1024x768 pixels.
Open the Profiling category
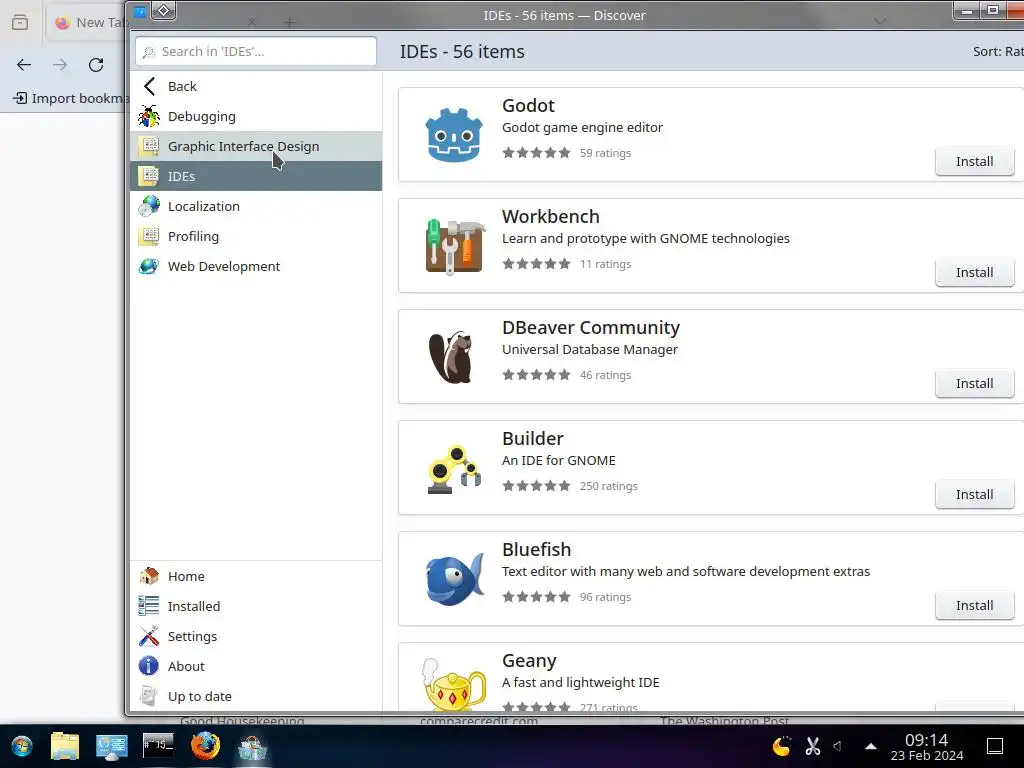point(256,236)
